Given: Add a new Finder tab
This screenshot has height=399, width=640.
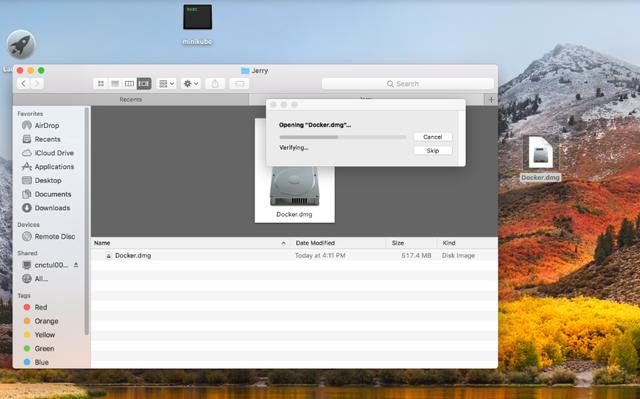Looking at the screenshot, I should (x=491, y=100).
